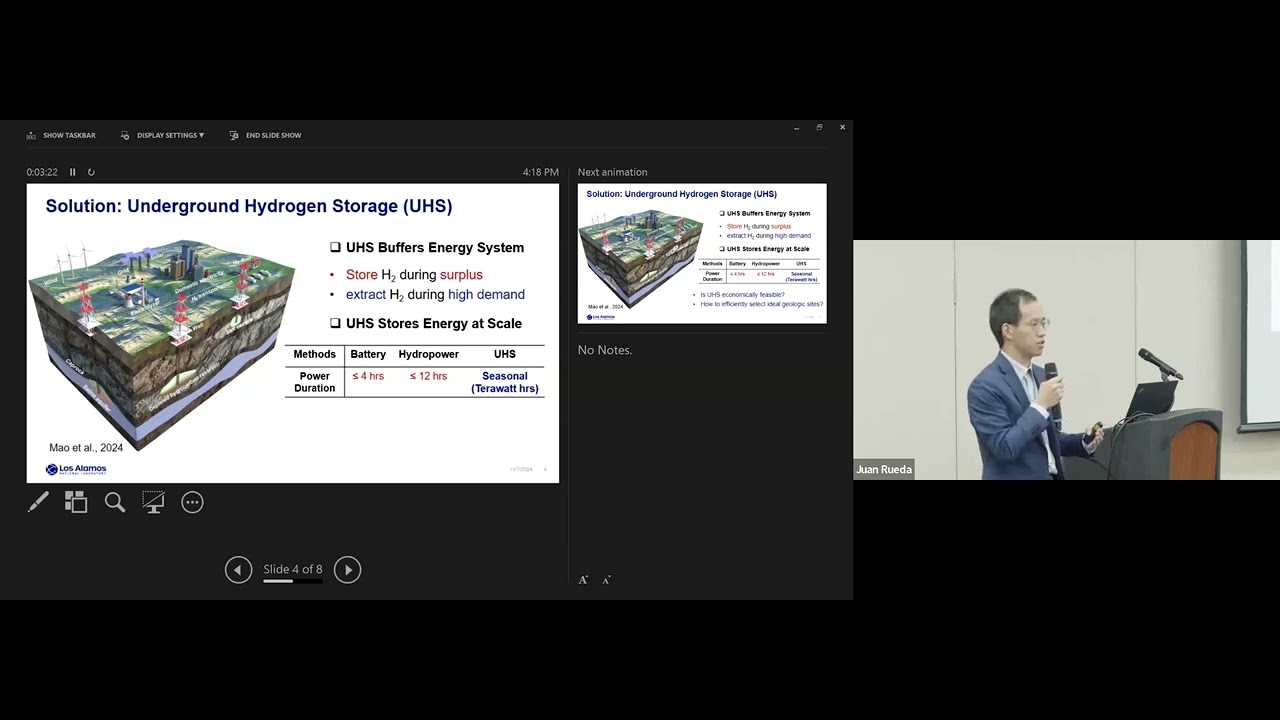
Task: Restart the slide timer
Action: click(91, 172)
